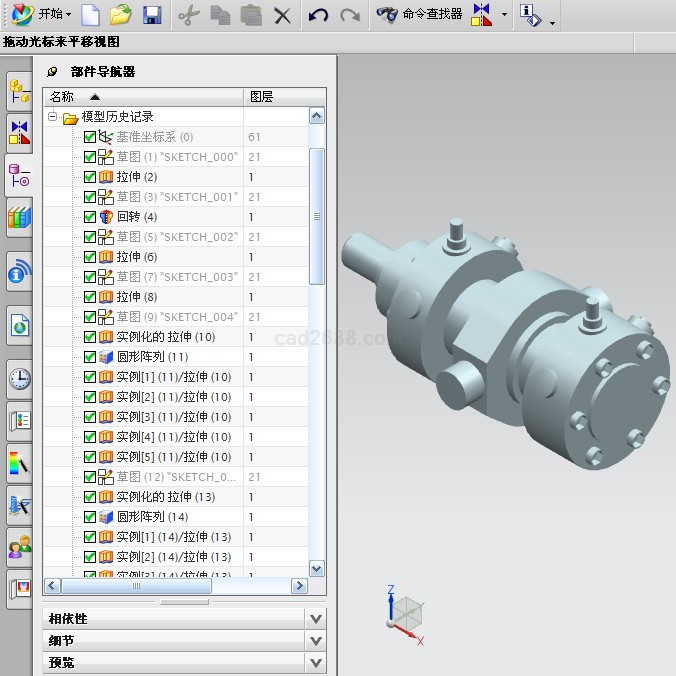
Task: Click the Undo arrow icon
Action: 318,15
